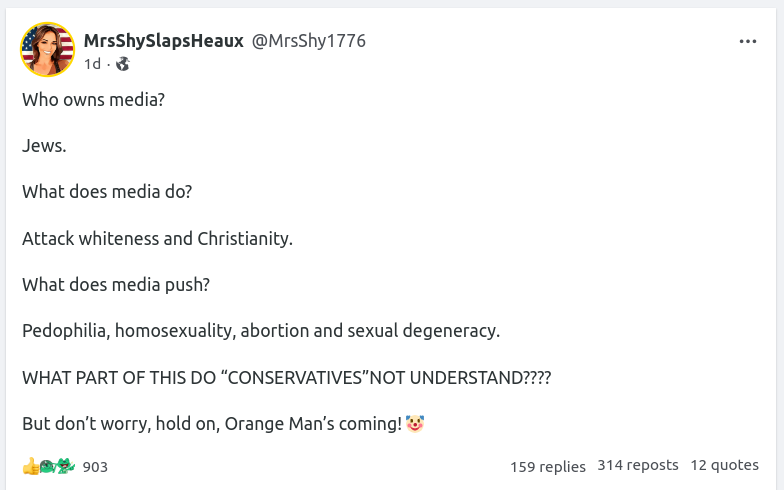Viewport: 784px width, 490px height.
Task: View the 903 reactions count
Action: click(95, 467)
